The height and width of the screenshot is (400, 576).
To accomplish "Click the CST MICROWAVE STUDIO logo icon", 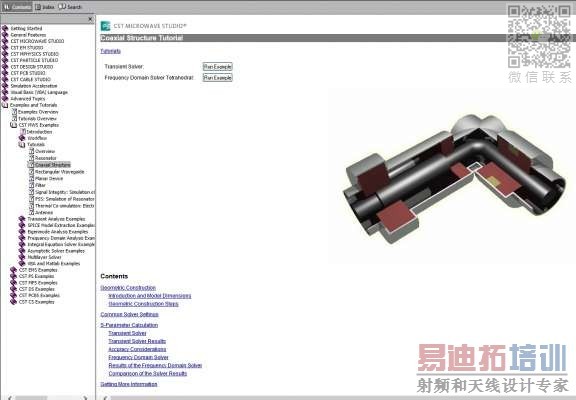I will tap(105, 26).
